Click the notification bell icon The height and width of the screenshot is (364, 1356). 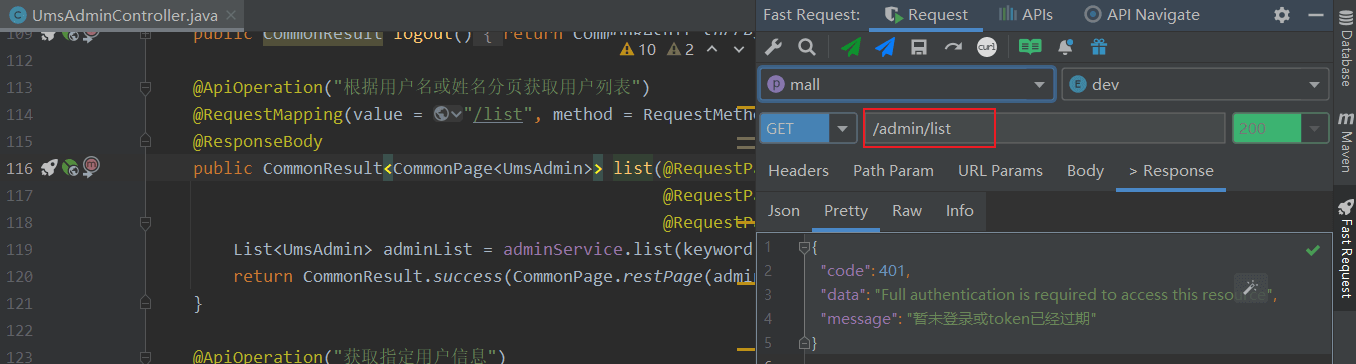coord(1065,47)
